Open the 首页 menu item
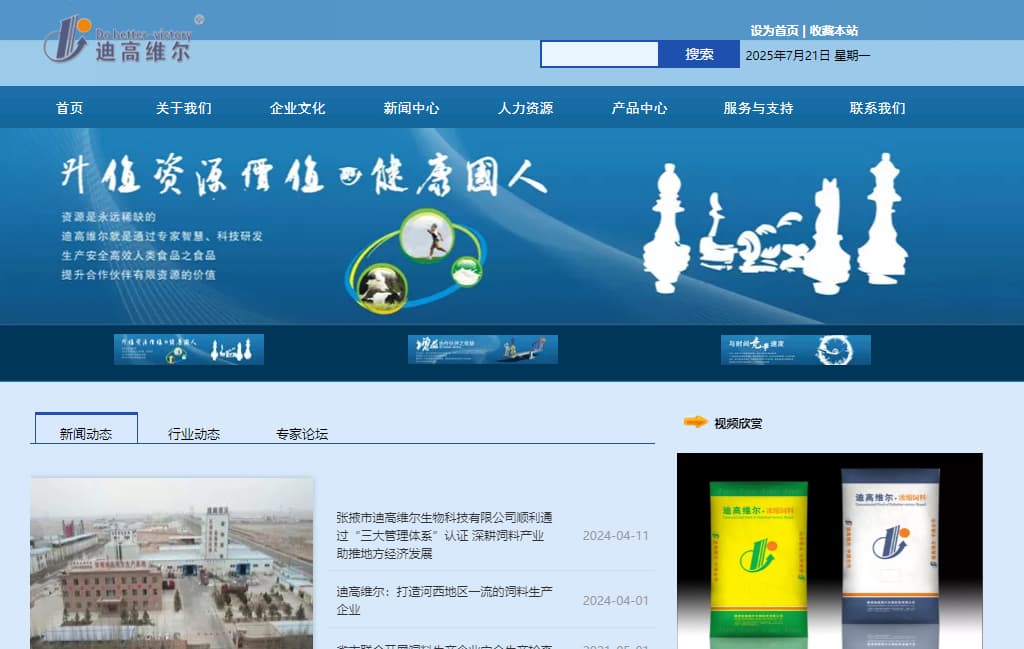The height and width of the screenshot is (649, 1024). 69,108
